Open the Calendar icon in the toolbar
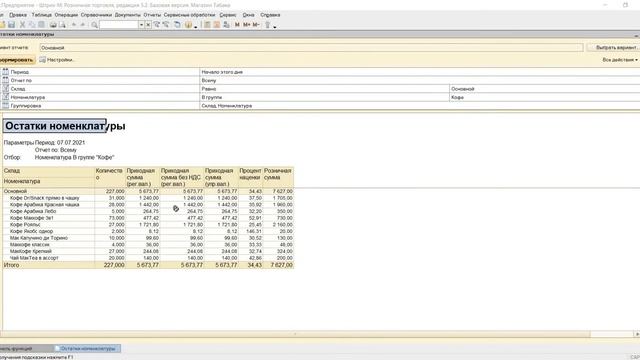This screenshot has height=360, width=640. (217, 25)
